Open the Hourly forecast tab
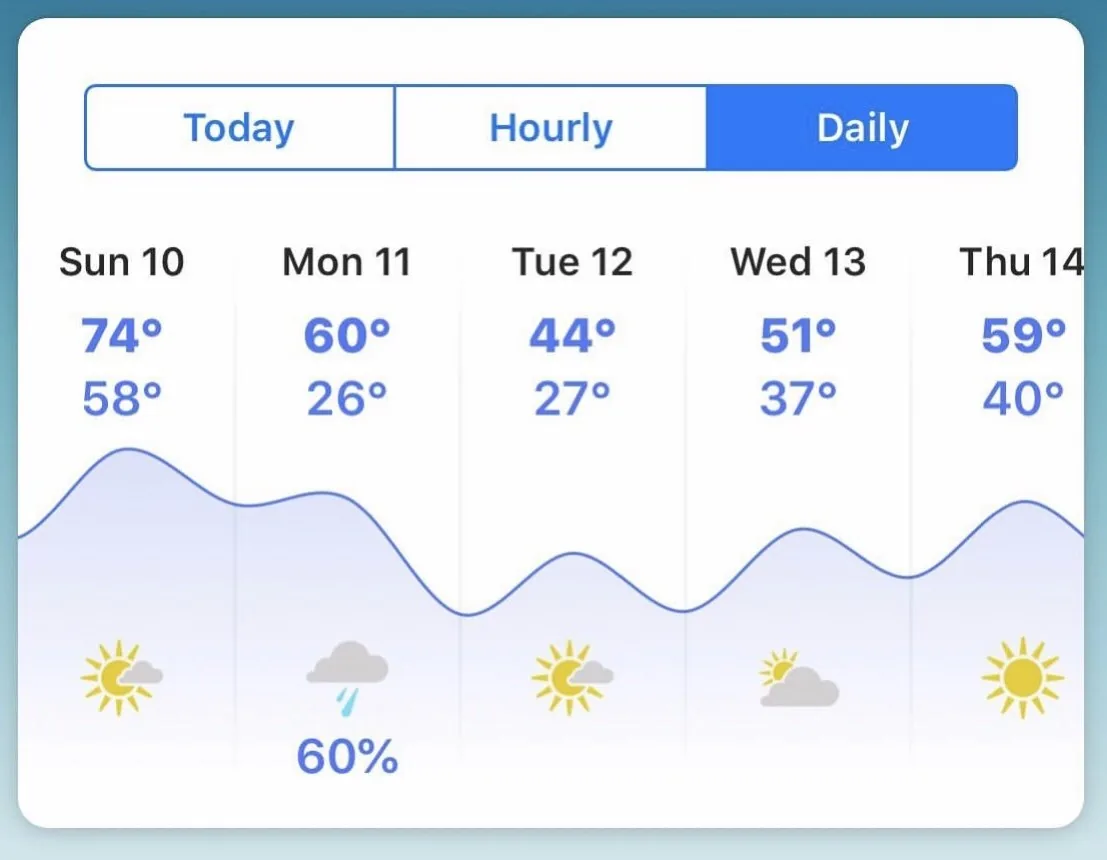 coord(551,128)
